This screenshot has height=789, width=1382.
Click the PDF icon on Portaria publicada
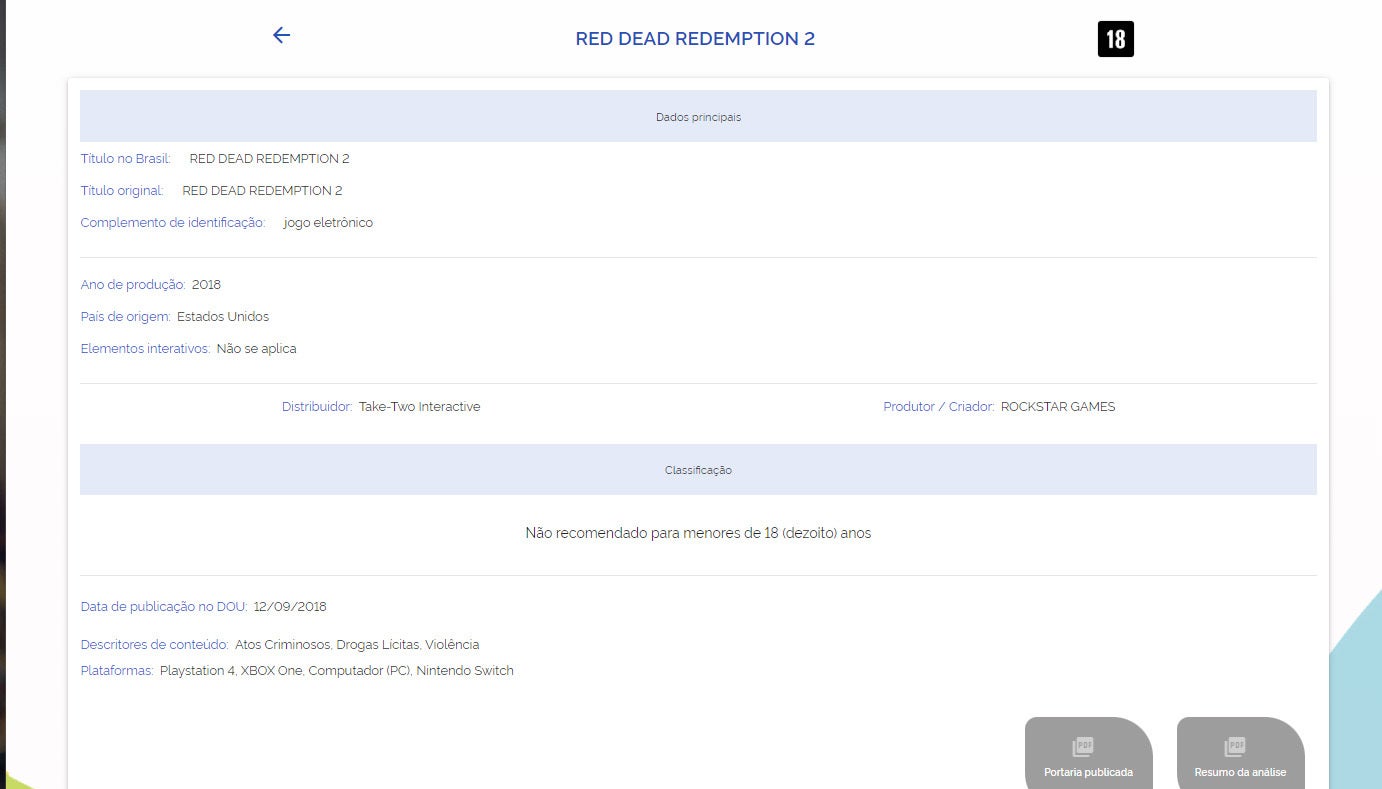pyautogui.click(x=1082, y=746)
